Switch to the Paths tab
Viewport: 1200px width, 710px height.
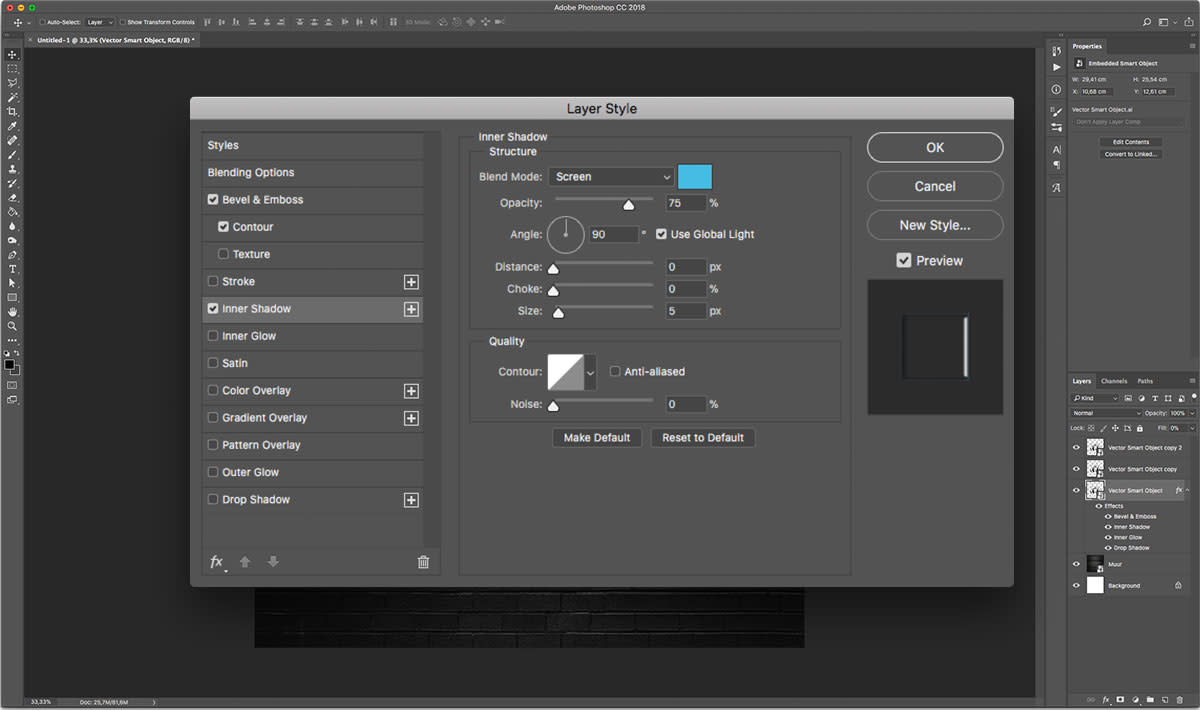tap(1145, 381)
